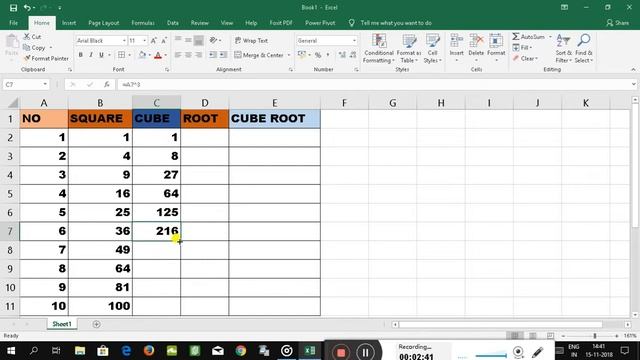The width and height of the screenshot is (640, 360).
Task: Click the Orientation text angle icon
Action: pyautogui.click(x=213, y=40)
